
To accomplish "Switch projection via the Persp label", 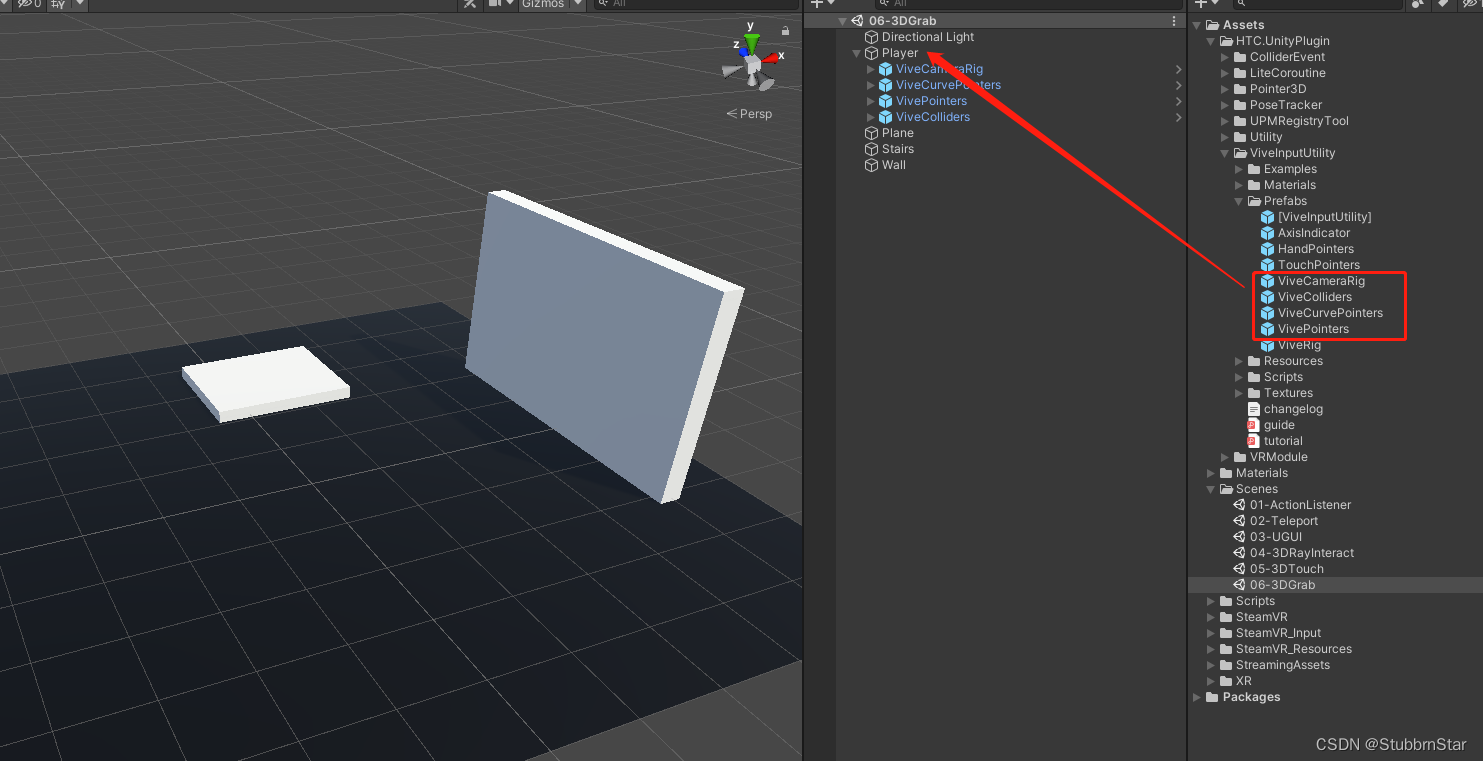I will pyautogui.click(x=749, y=114).
